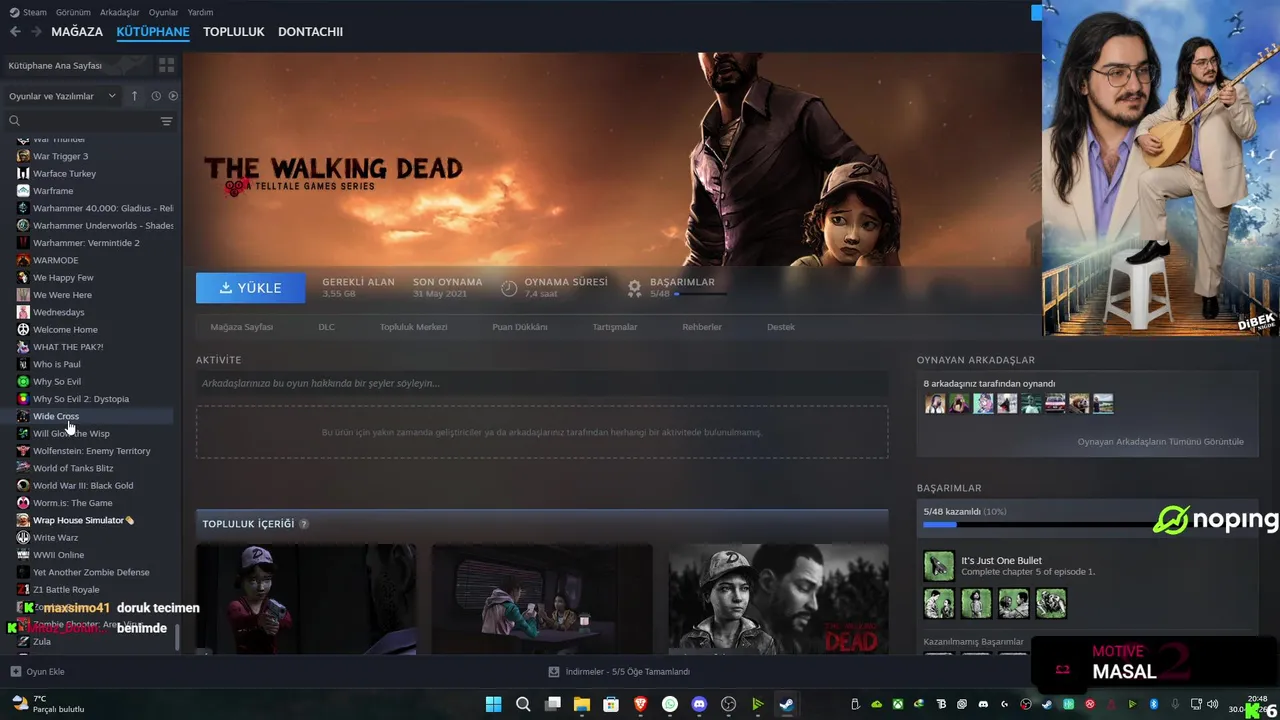Click the activity post input field
The image size is (1280, 720).
click(542, 384)
